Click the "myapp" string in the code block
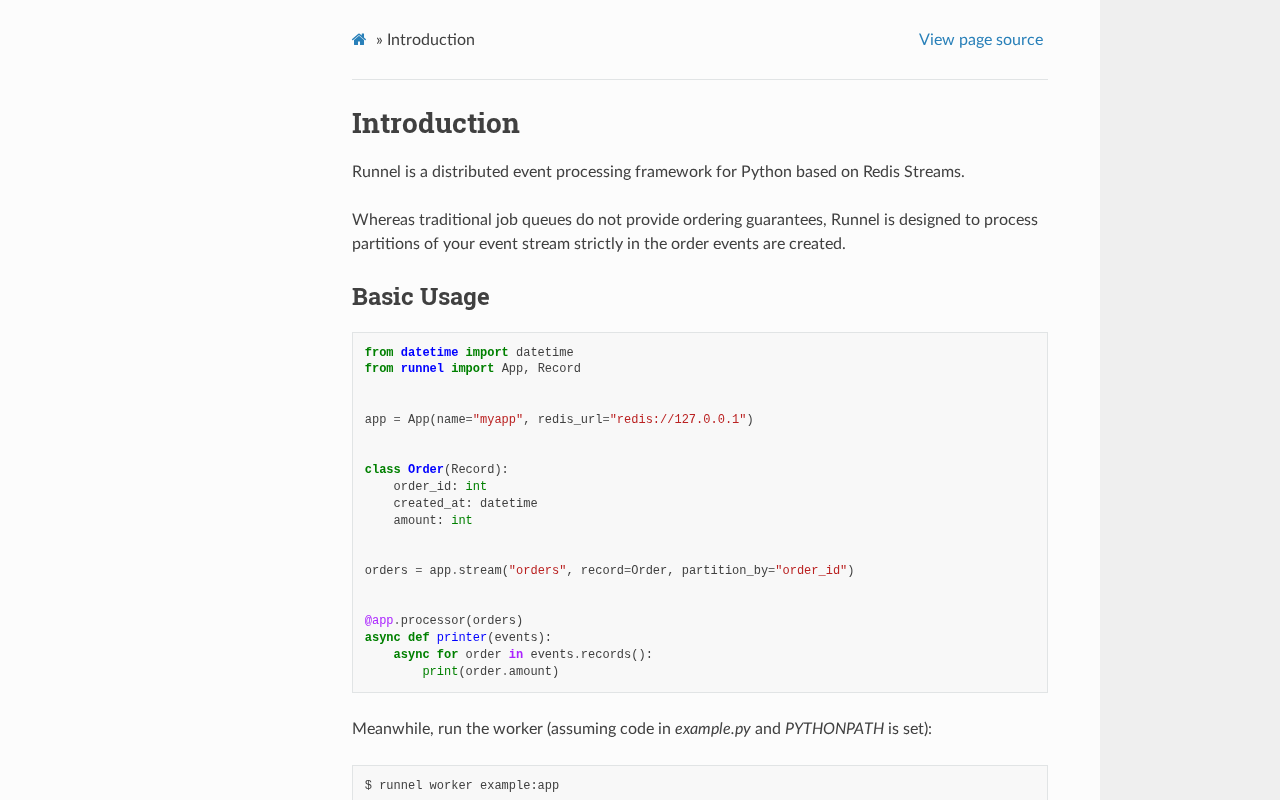1280x800 pixels. click(x=498, y=420)
